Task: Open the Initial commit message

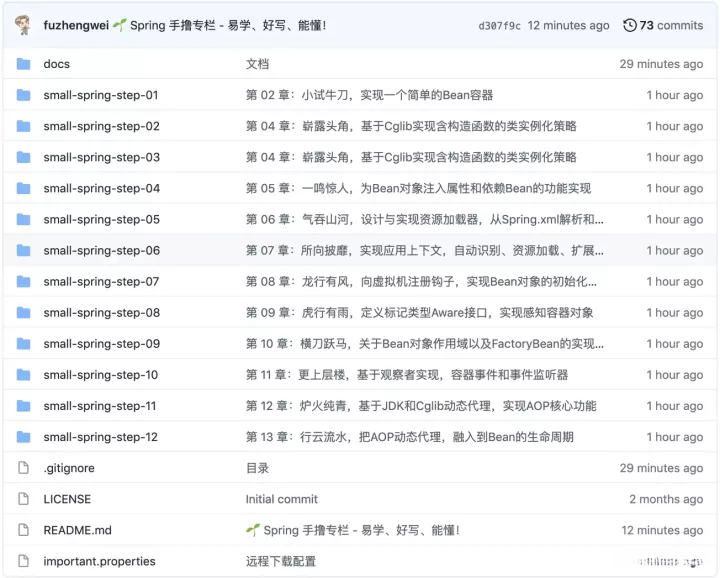Action: 281,499
